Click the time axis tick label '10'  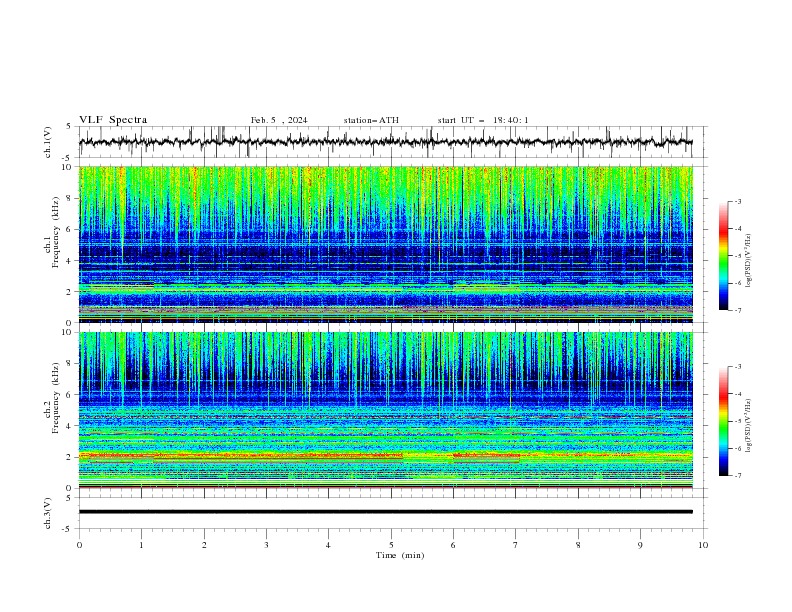click(703, 545)
